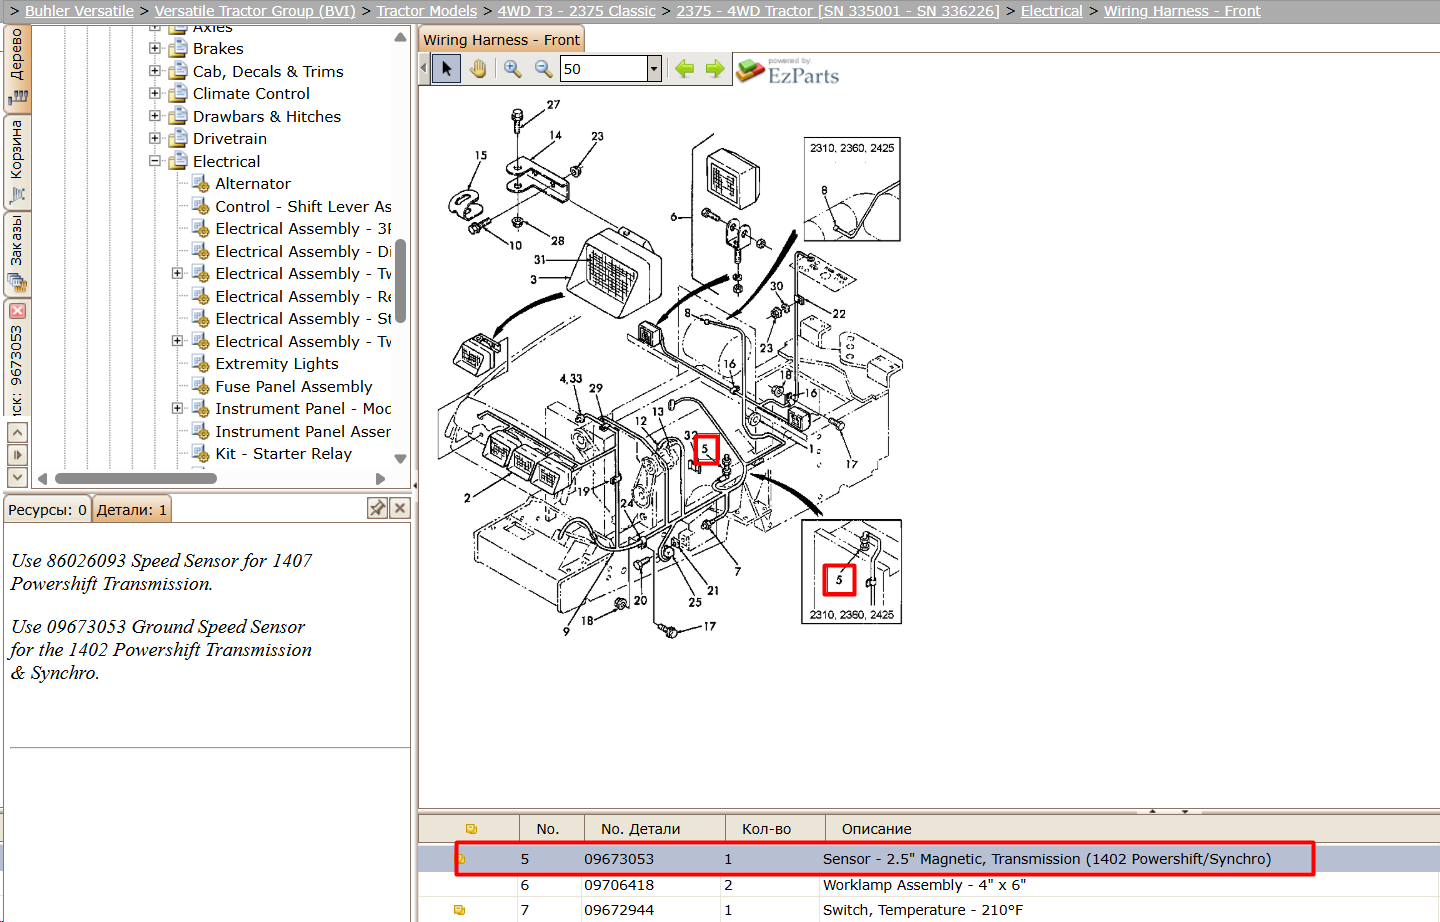Image resolution: width=1440 pixels, height=922 pixels.
Task: Select the Wiring Harness - Front tab
Action: [501, 40]
